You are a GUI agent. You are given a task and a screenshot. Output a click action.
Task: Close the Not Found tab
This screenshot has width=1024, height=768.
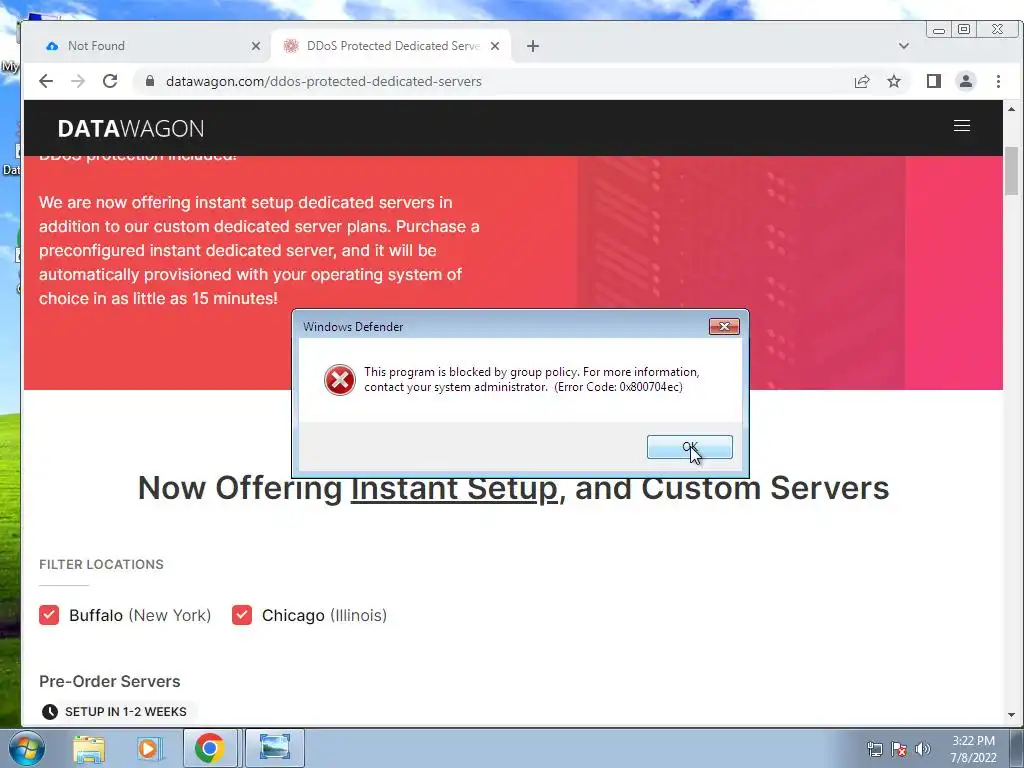(x=256, y=46)
